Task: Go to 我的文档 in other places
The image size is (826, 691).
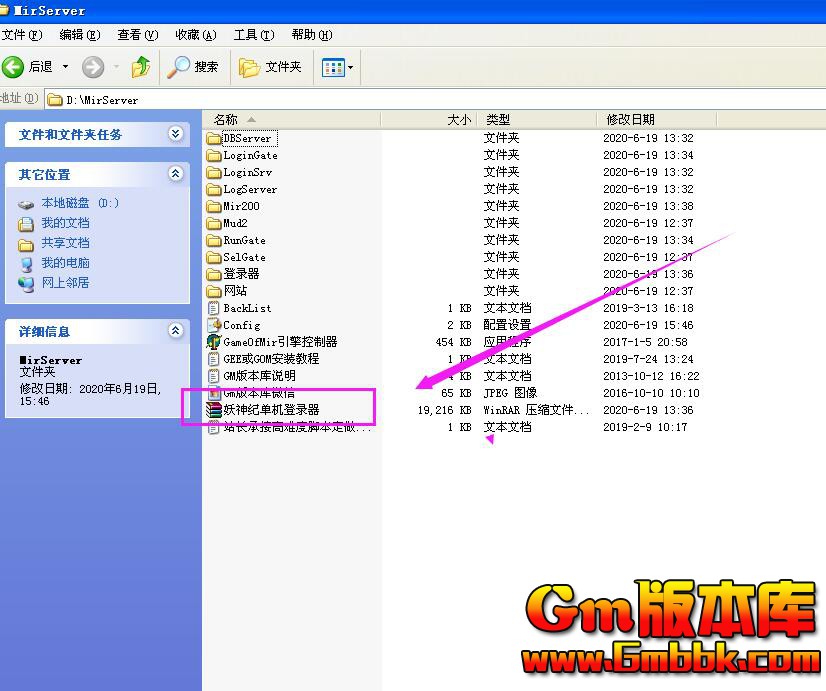Action: (65, 223)
